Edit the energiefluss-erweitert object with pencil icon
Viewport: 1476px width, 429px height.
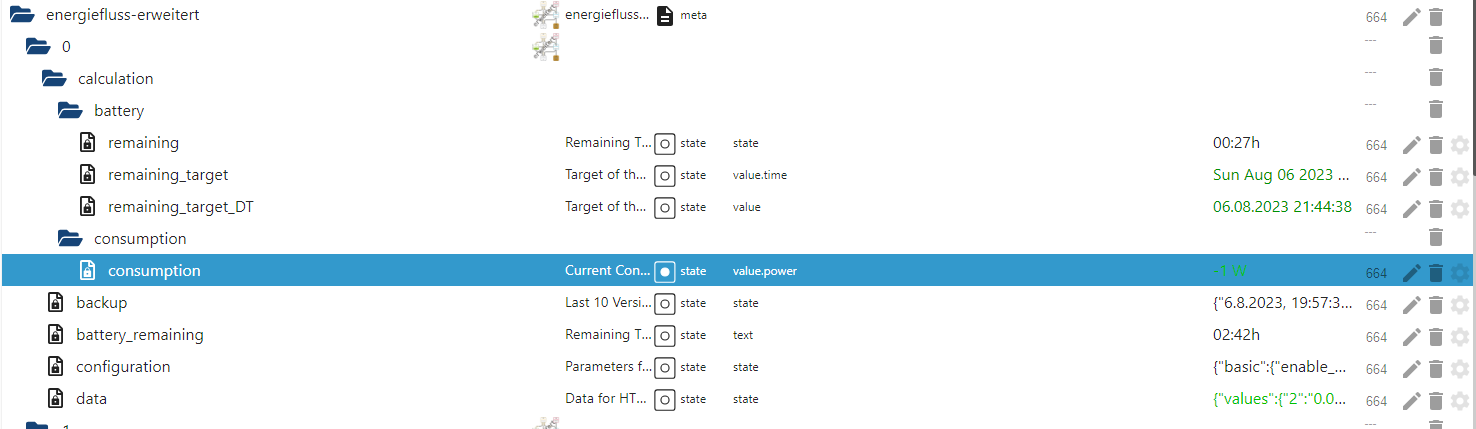click(1411, 17)
